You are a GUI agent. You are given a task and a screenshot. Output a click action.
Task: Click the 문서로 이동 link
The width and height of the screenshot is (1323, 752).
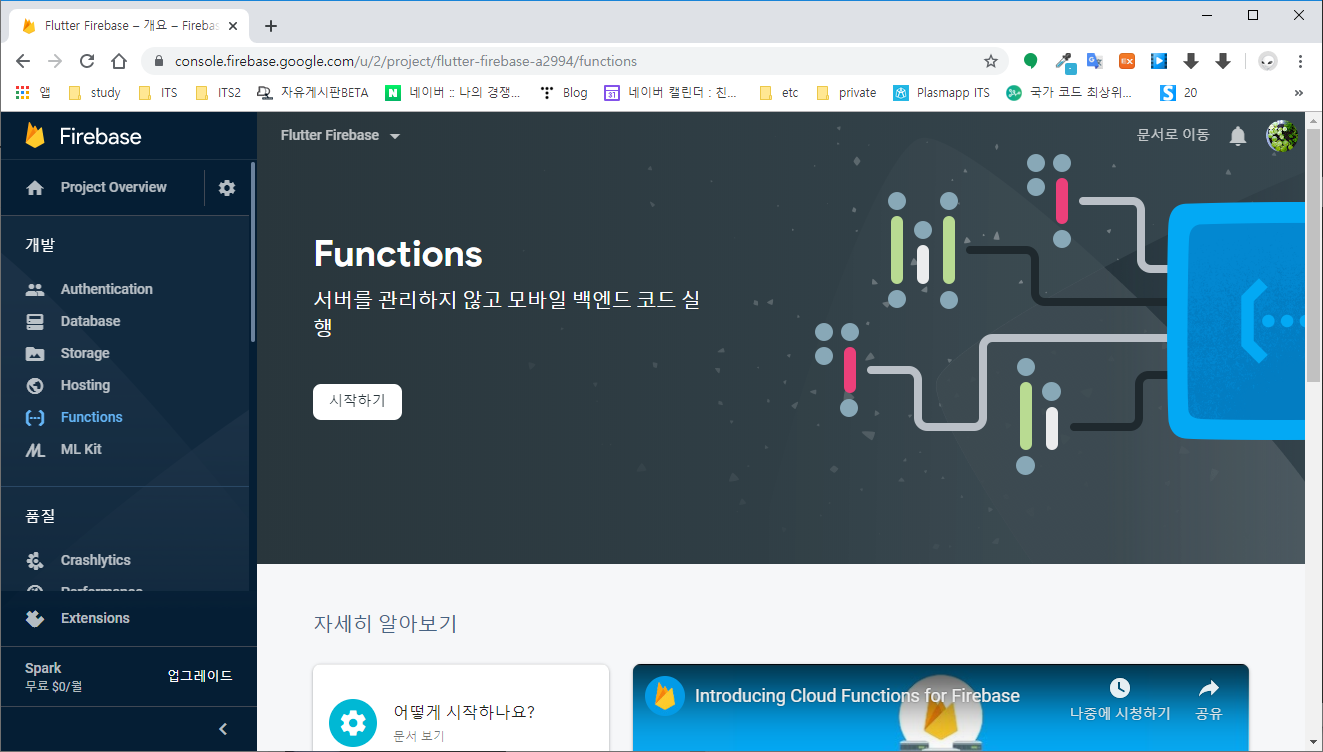pos(1173,135)
